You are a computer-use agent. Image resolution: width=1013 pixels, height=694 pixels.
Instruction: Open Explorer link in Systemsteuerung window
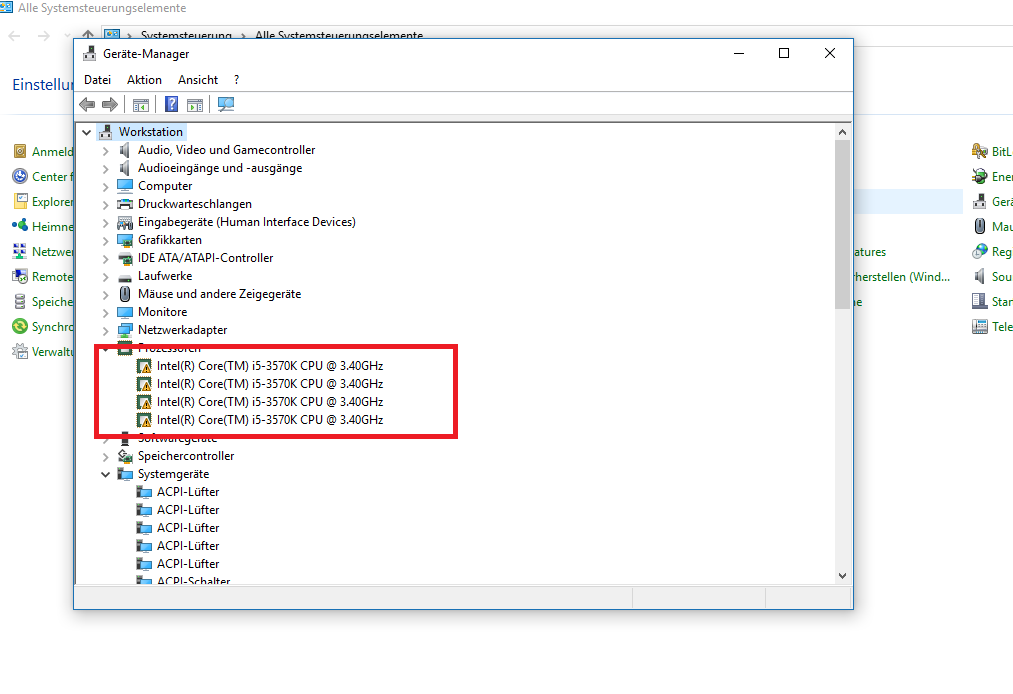(52, 202)
